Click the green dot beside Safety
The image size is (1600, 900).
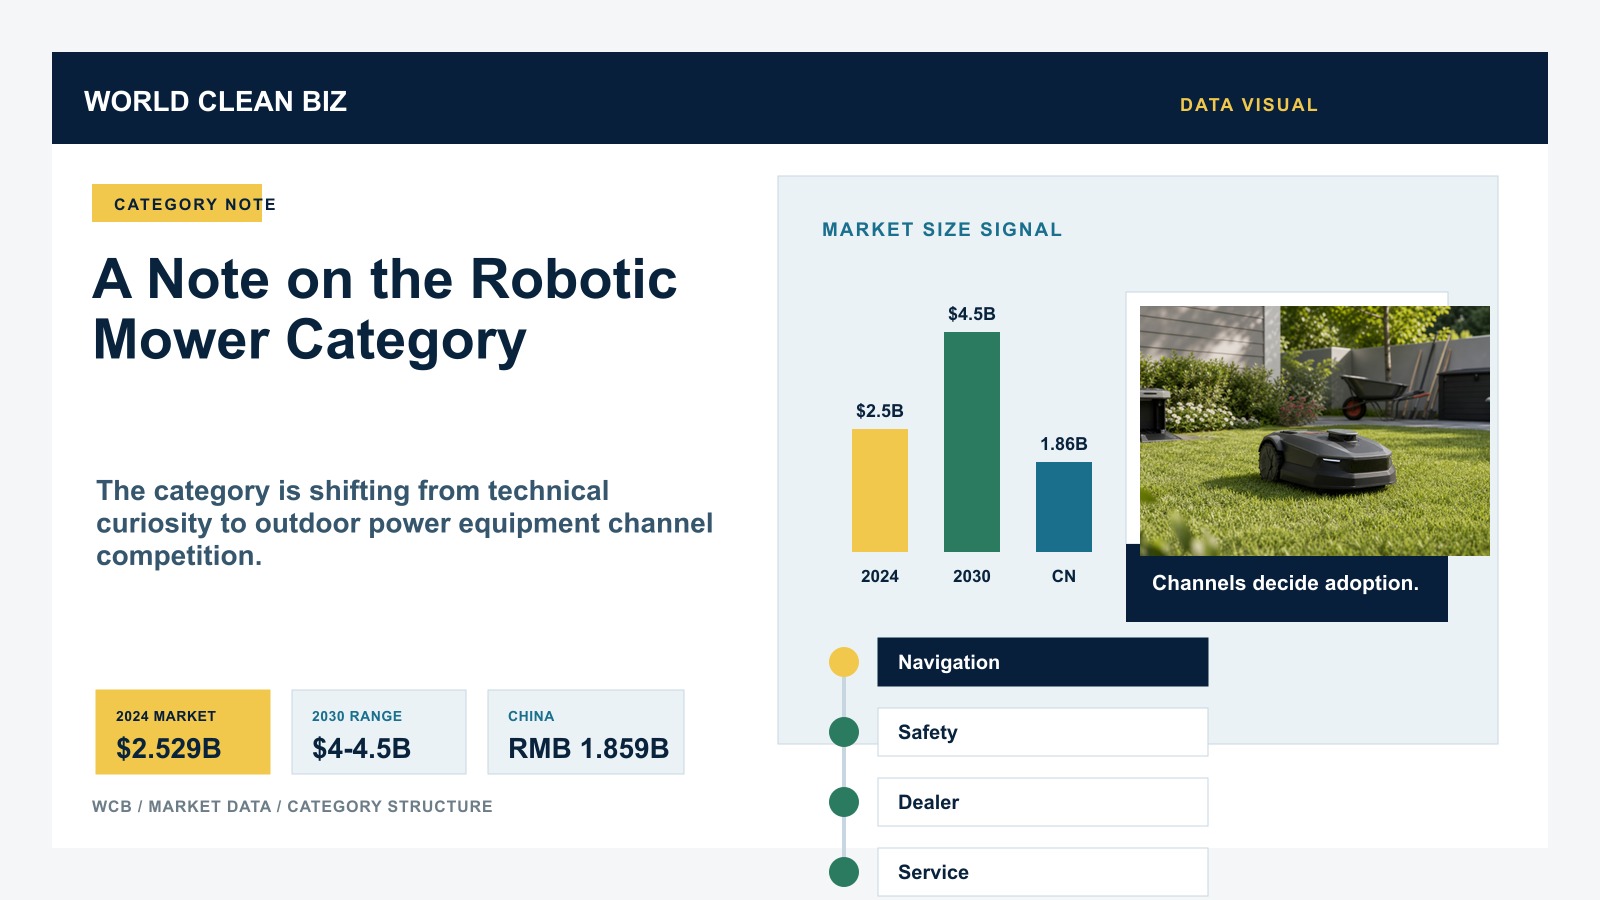point(844,732)
